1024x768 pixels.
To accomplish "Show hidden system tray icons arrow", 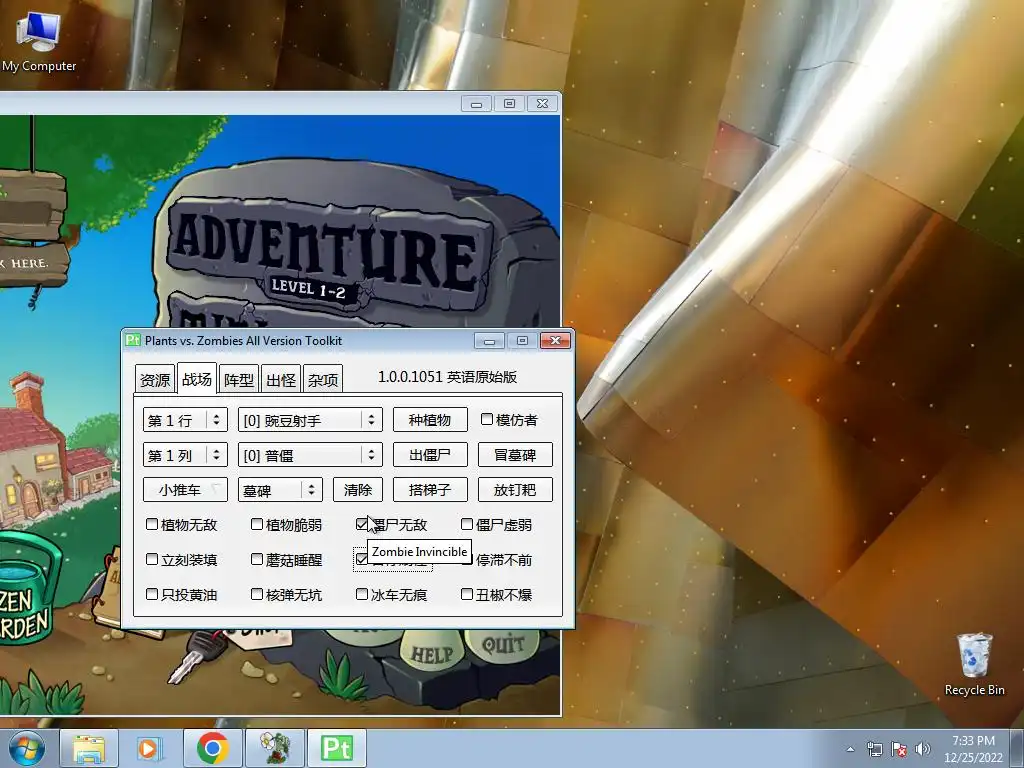I will [850, 749].
